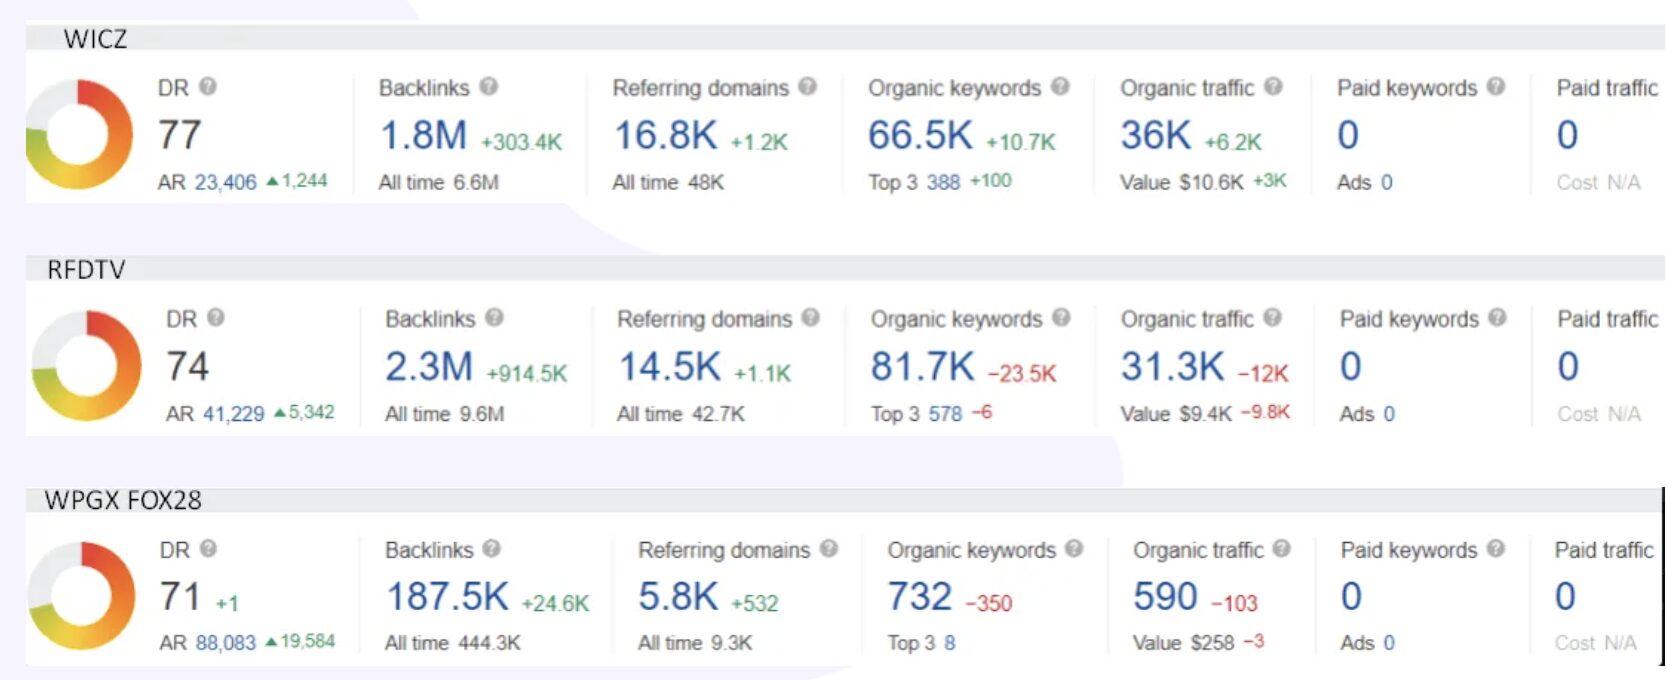Open RFDTV AR rank 41,229 link

pyautogui.click(x=234, y=413)
